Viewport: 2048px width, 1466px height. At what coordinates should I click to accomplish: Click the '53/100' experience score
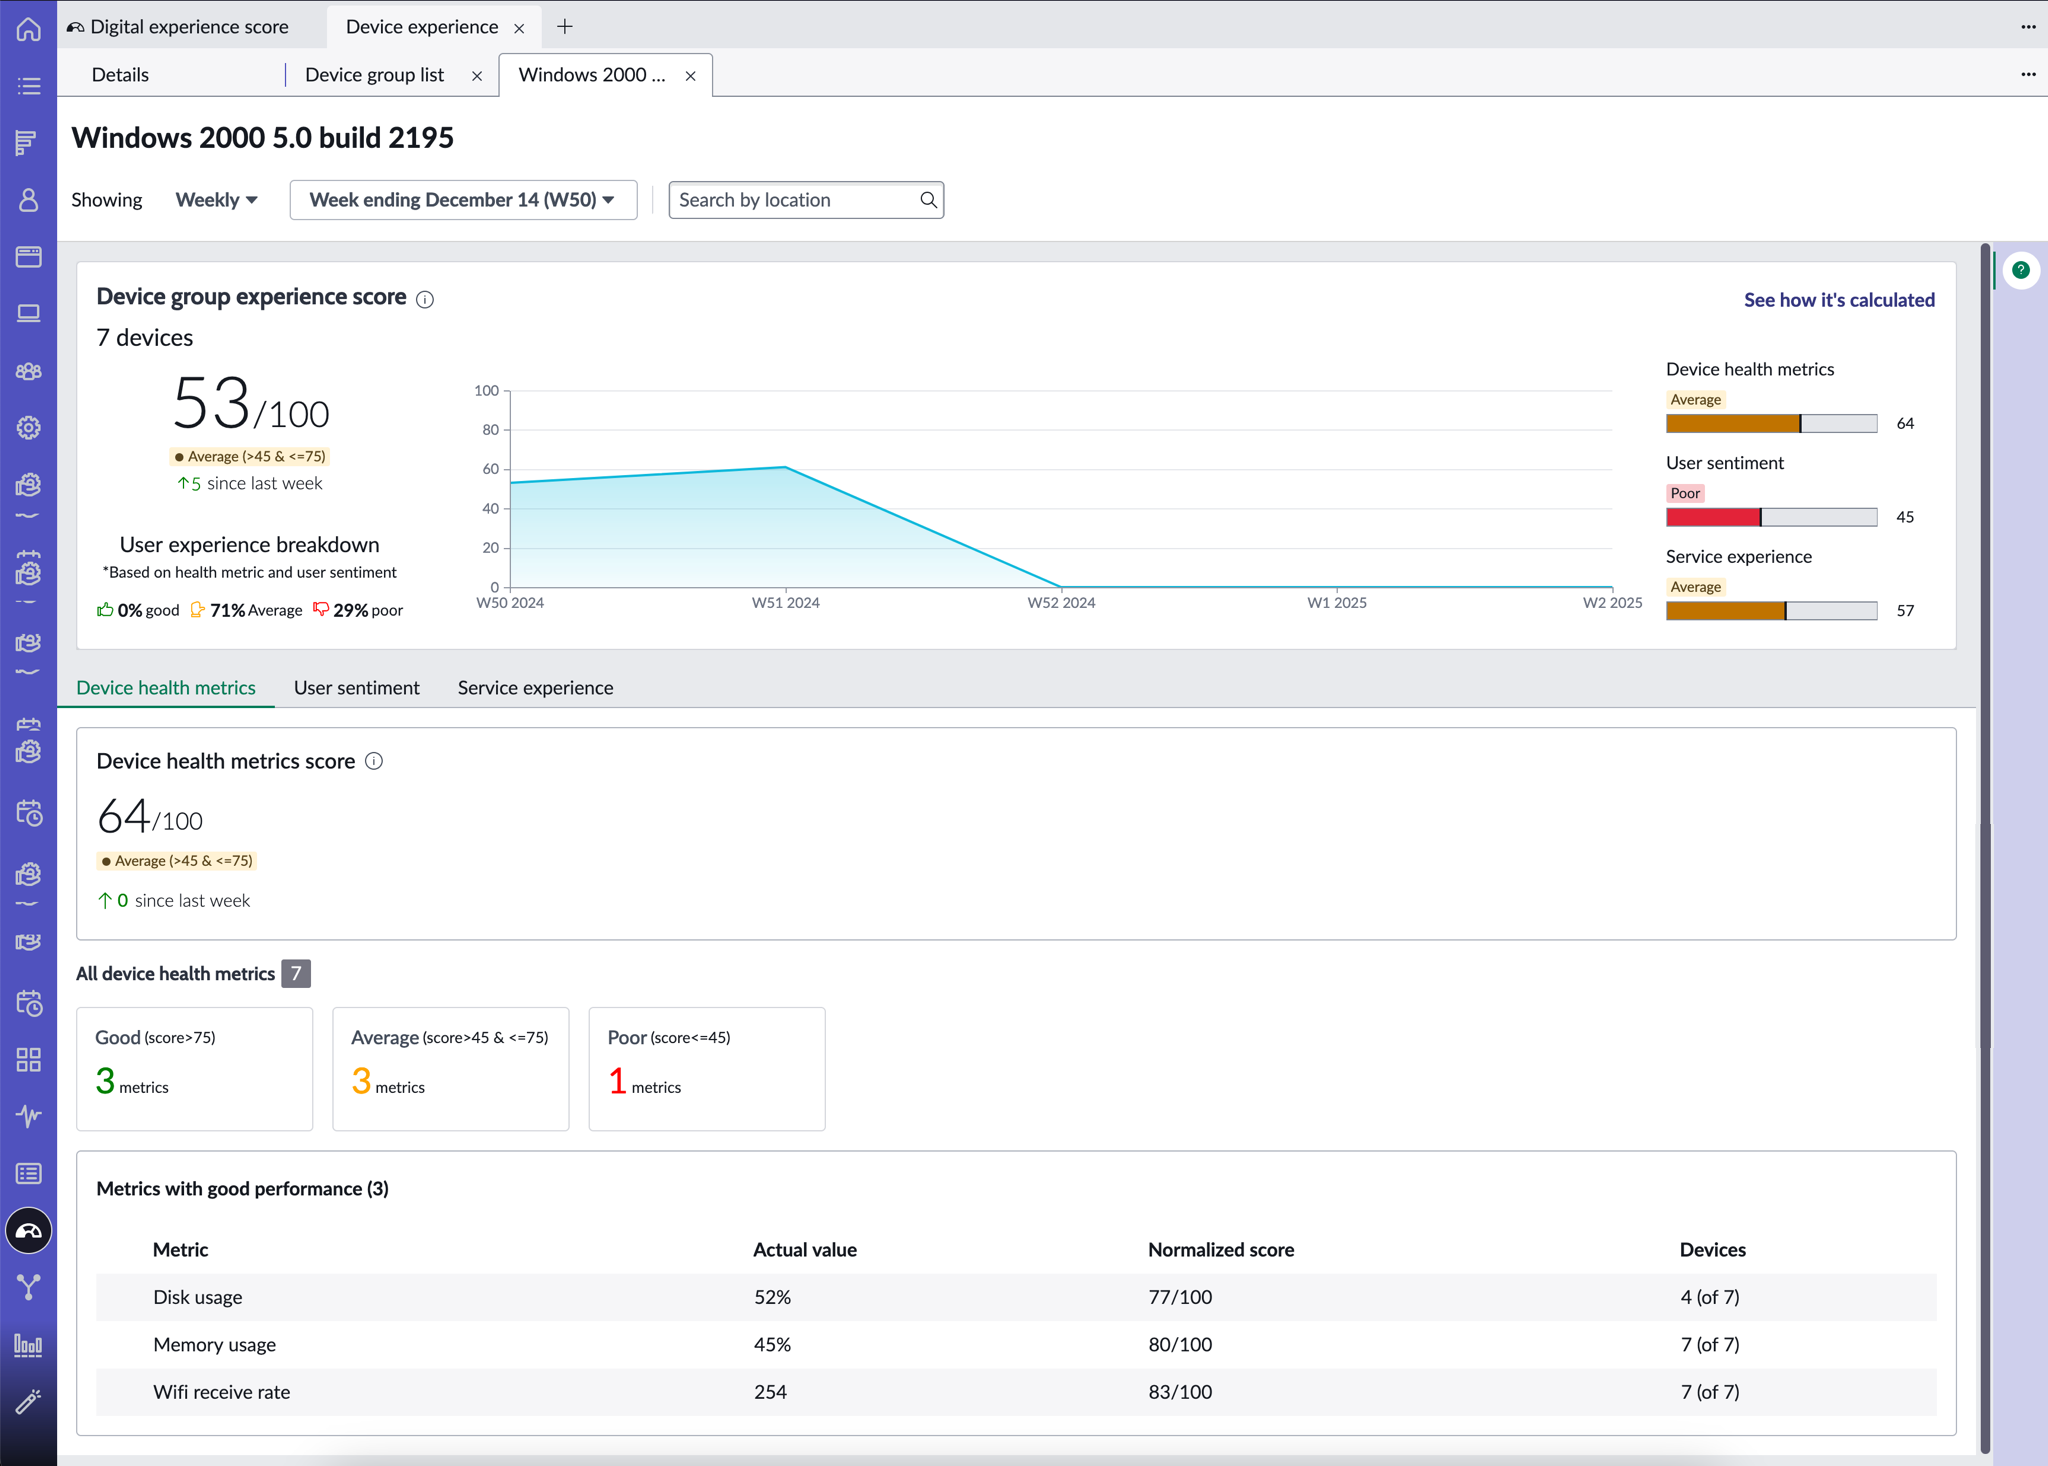(250, 404)
